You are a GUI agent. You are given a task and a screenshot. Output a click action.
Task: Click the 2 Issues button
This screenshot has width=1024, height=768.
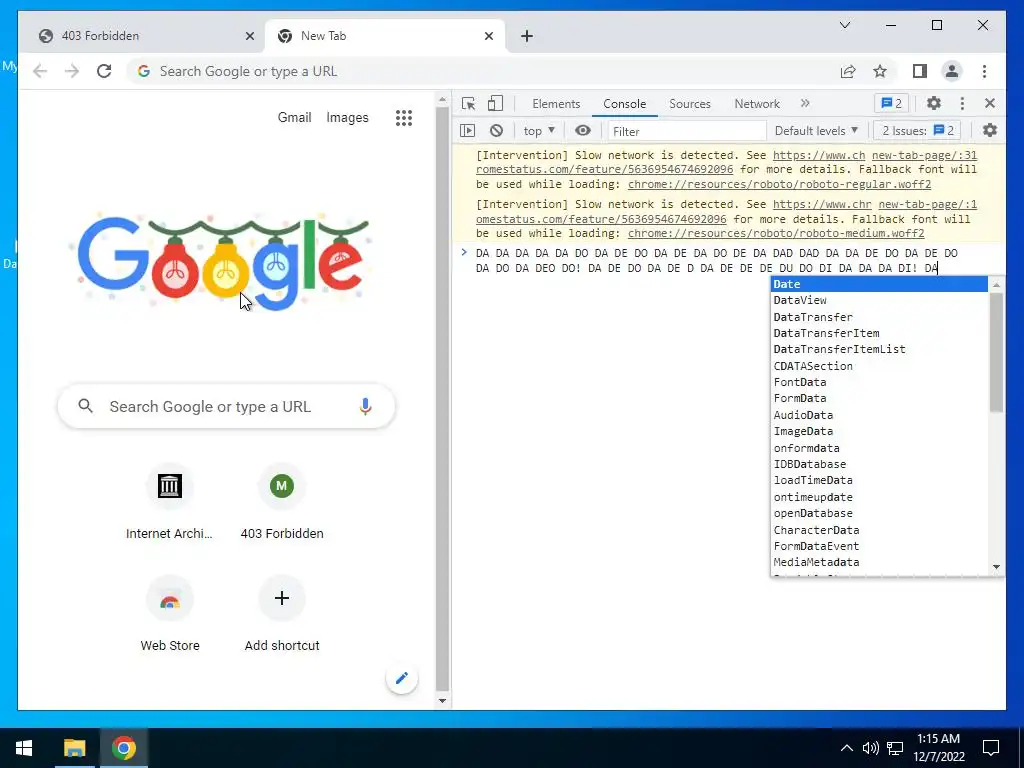(x=918, y=131)
